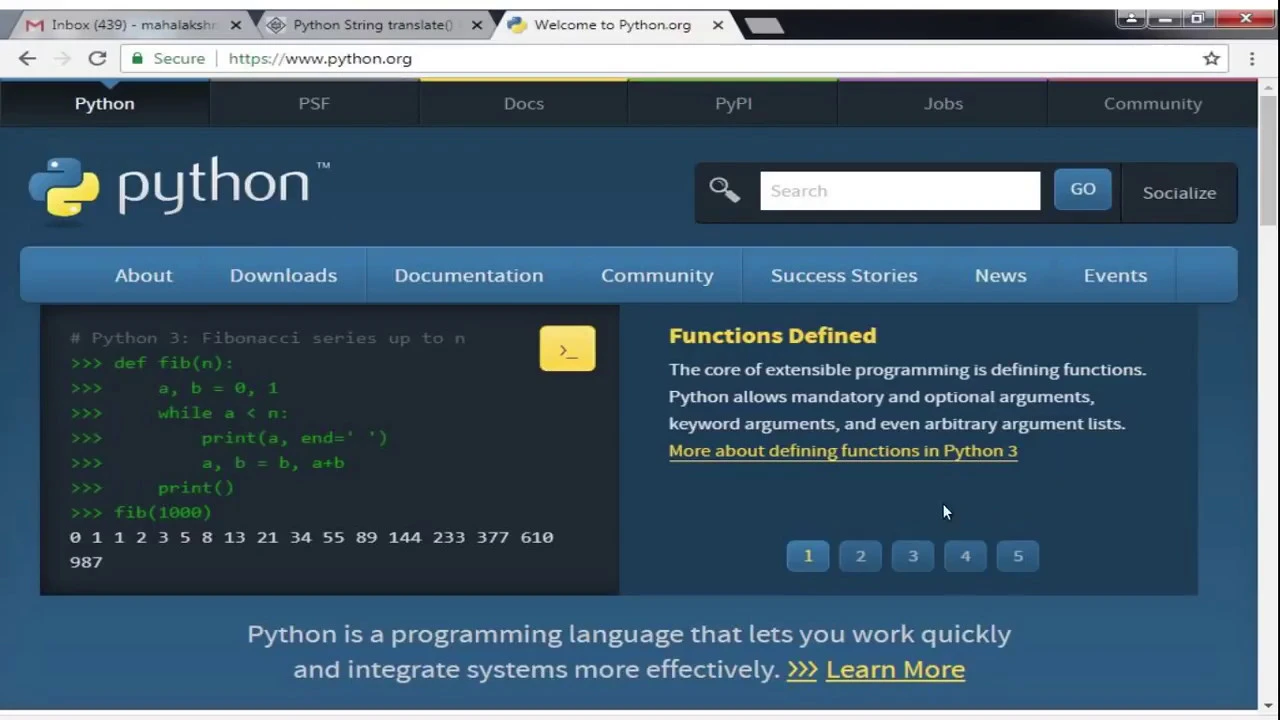This screenshot has width=1280, height=720.
Task: Click the page vertical scrollbar thumb
Action: pyautogui.click(x=1268, y=160)
